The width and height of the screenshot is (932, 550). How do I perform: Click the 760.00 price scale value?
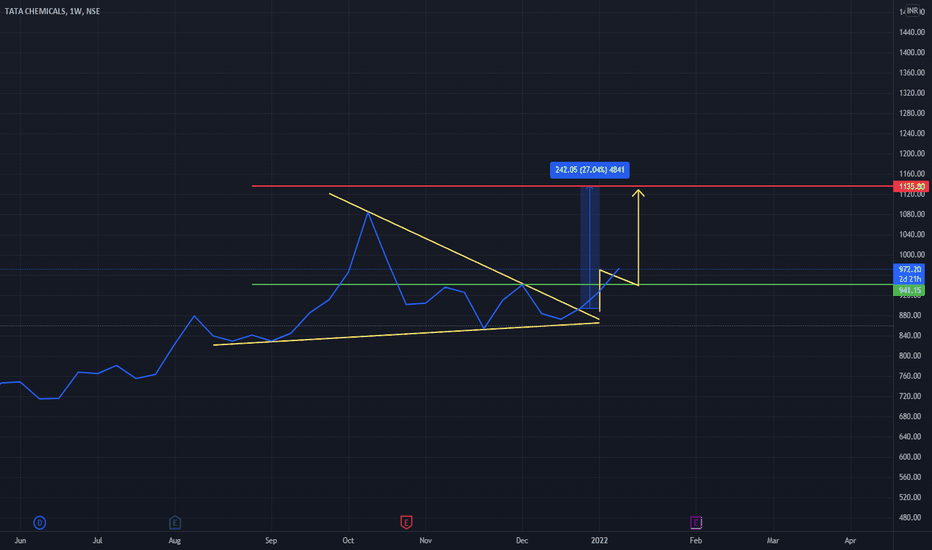912,376
